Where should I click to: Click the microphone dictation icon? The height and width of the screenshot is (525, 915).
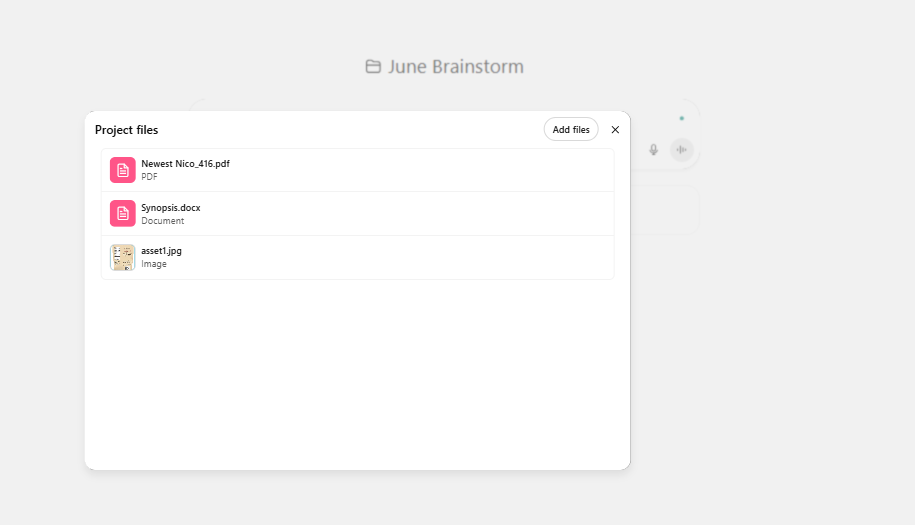pos(653,150)
